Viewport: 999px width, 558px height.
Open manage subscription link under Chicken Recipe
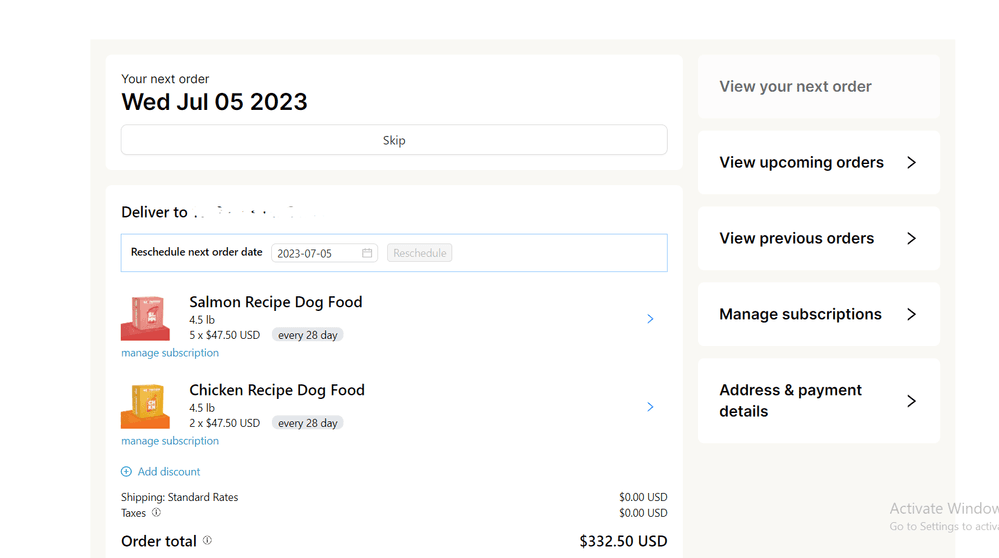coord(170,441)
